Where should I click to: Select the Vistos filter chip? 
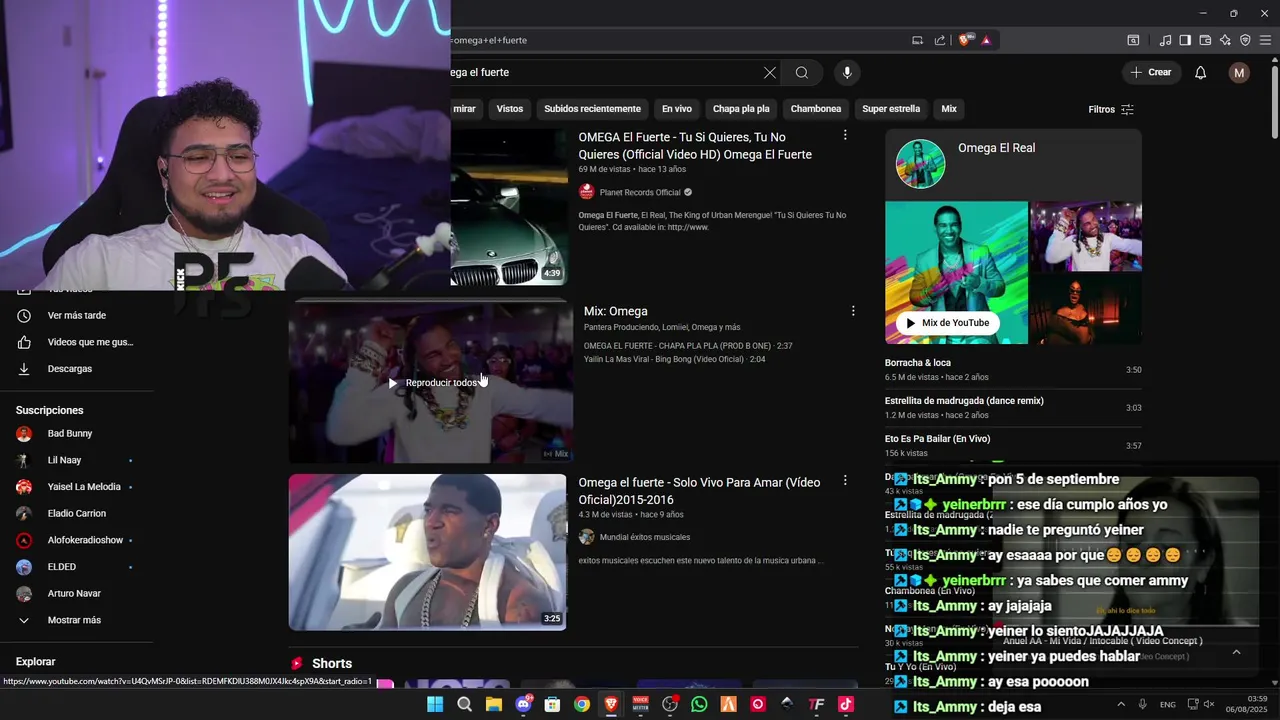pos(510,109)
